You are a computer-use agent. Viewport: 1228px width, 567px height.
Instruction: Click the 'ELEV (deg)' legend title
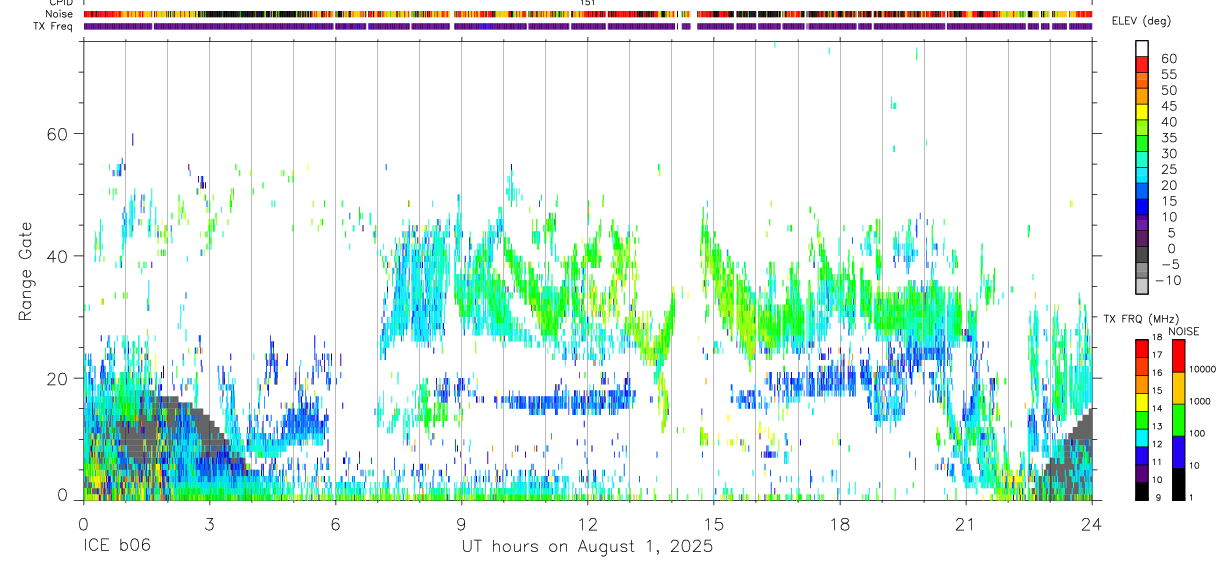coord(1142,21)
